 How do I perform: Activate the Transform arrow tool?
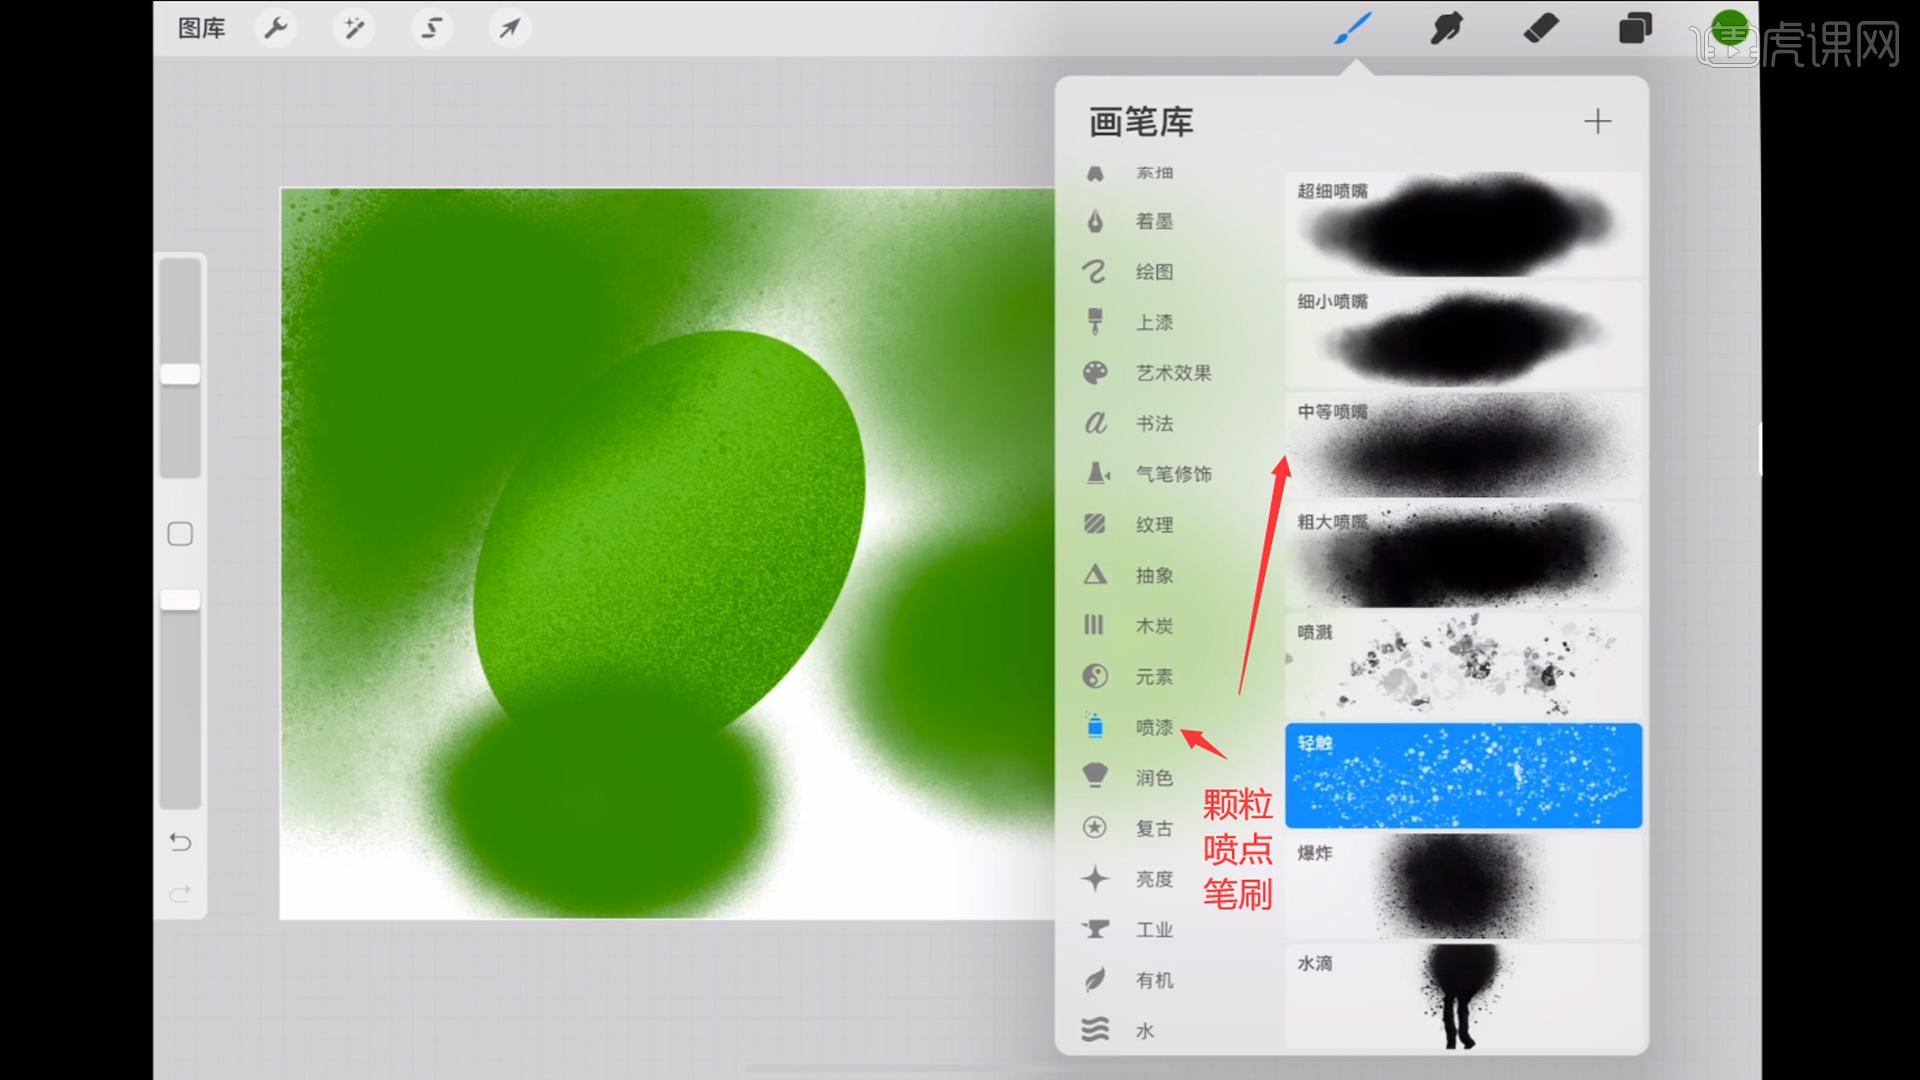coord(509,28)
